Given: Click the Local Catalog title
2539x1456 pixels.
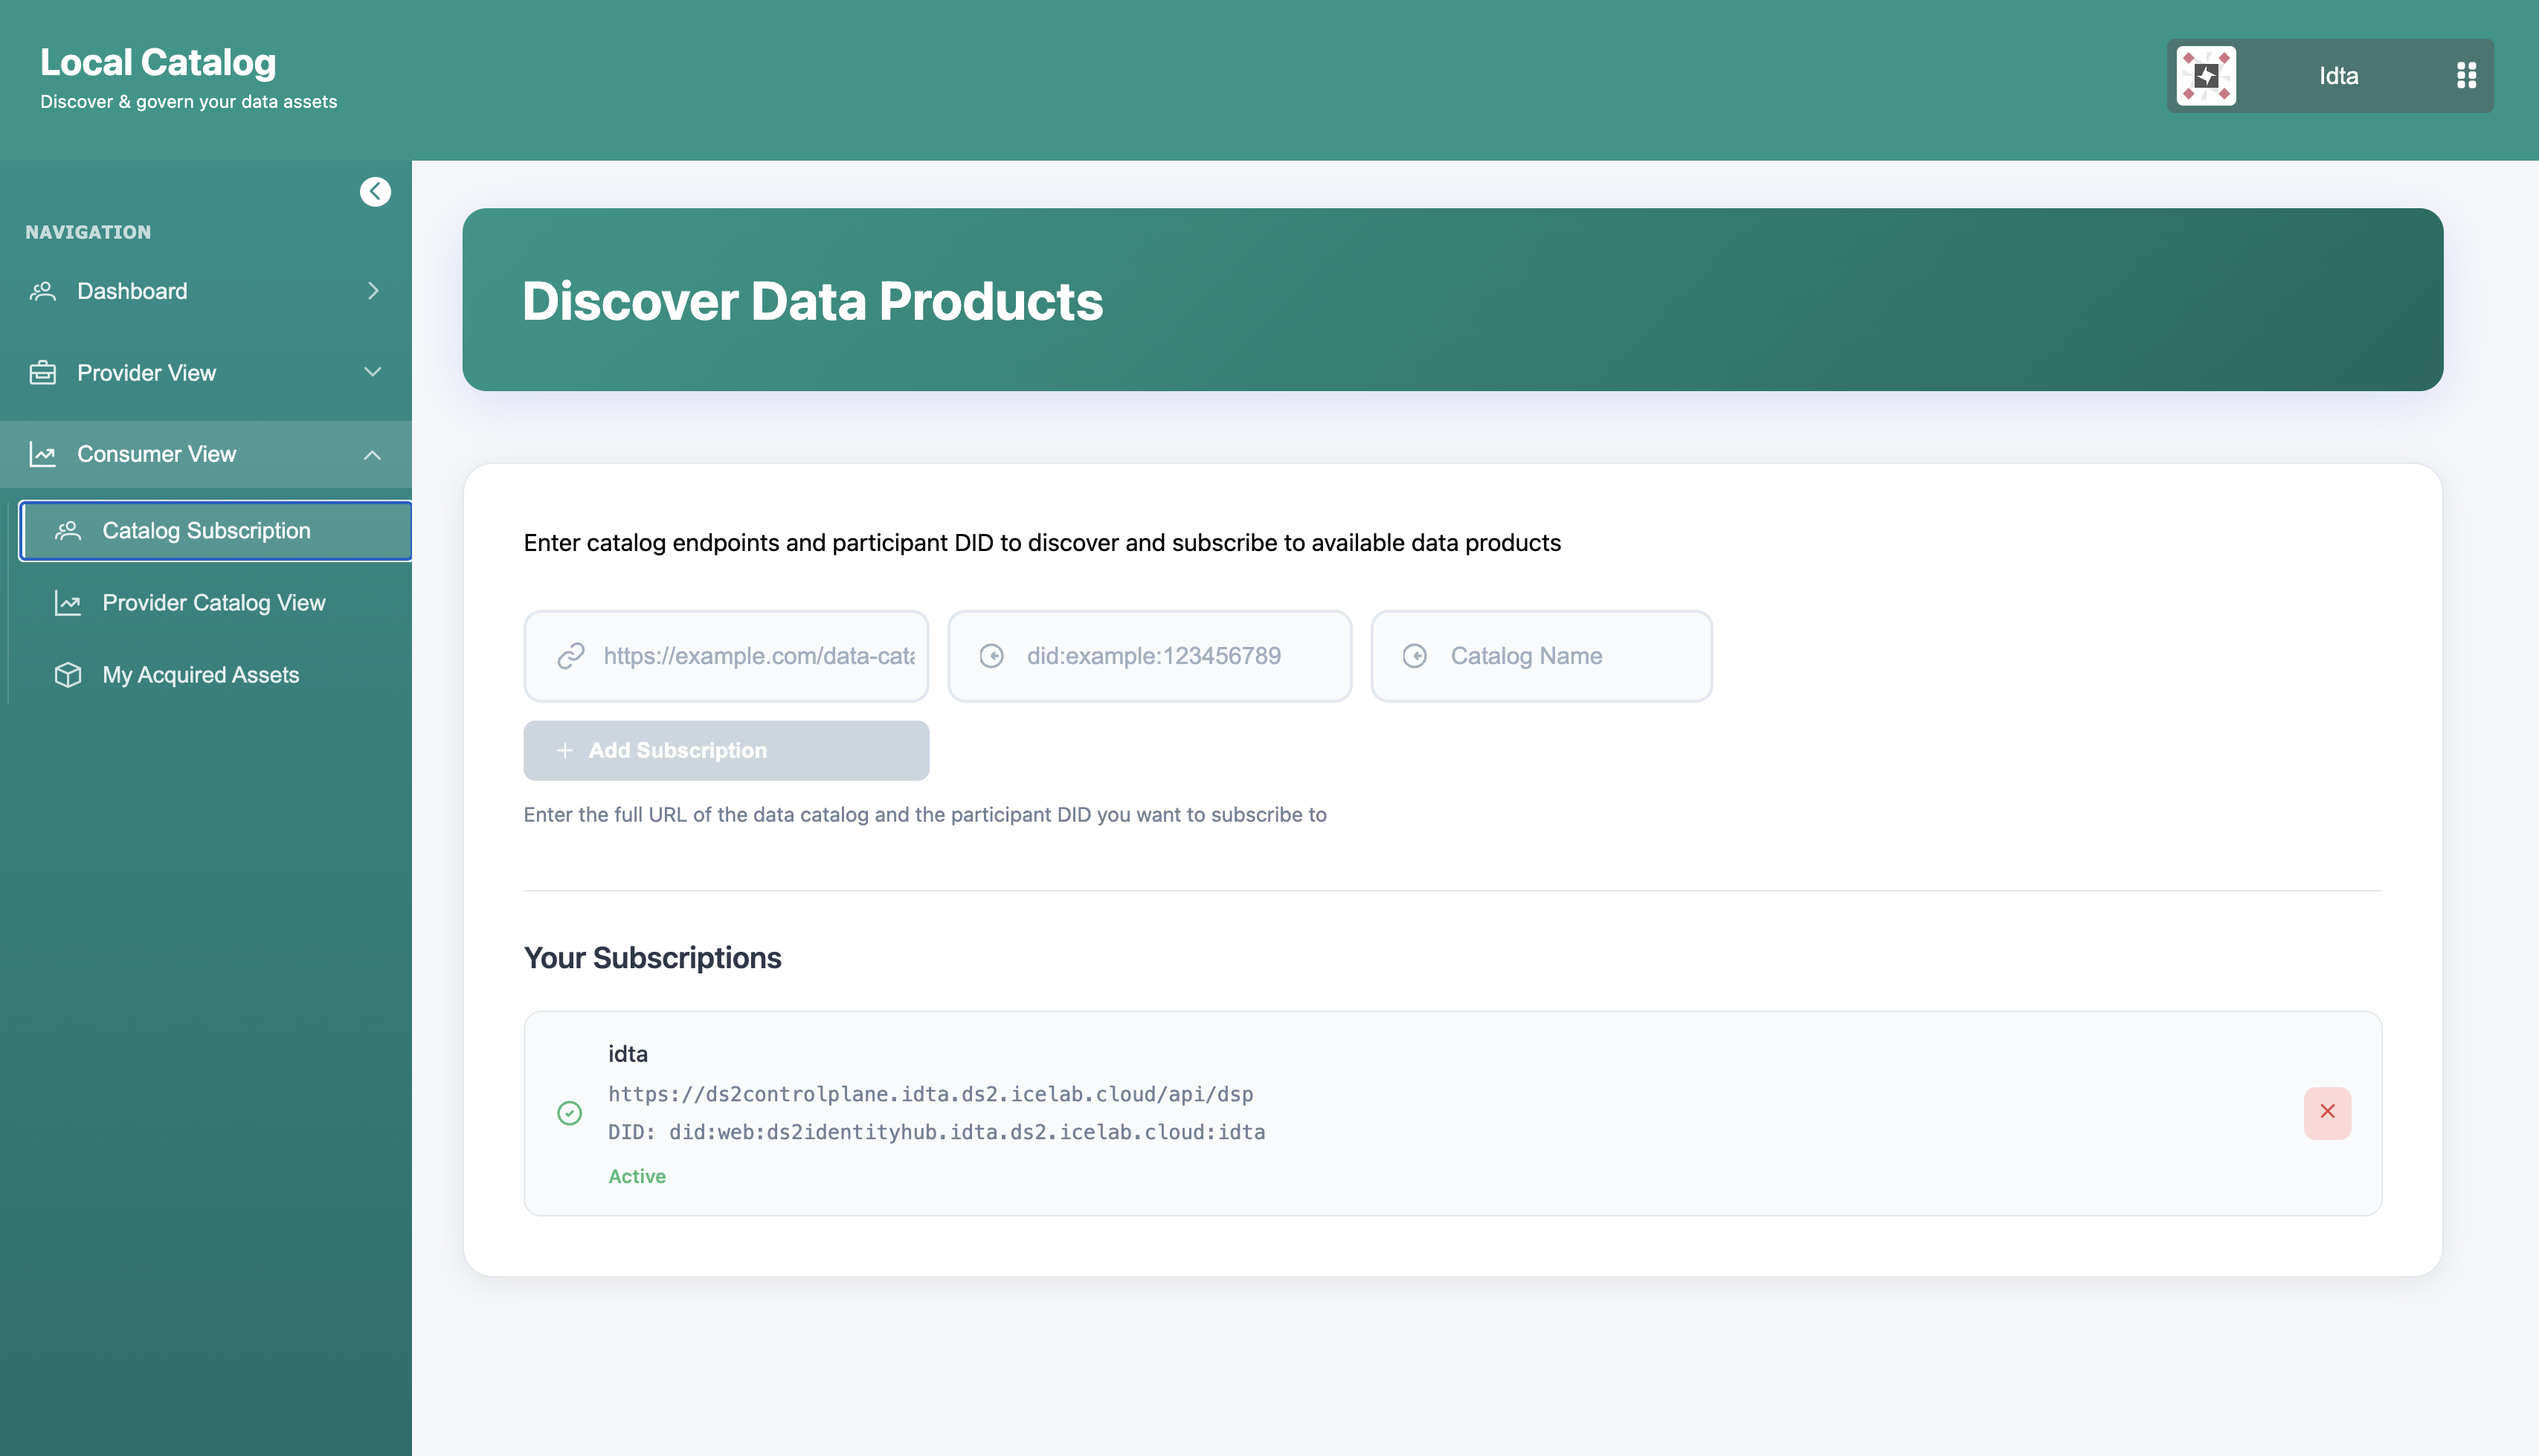Looking at the screenshot, I should pyautogui.click(x=158, y=62).
